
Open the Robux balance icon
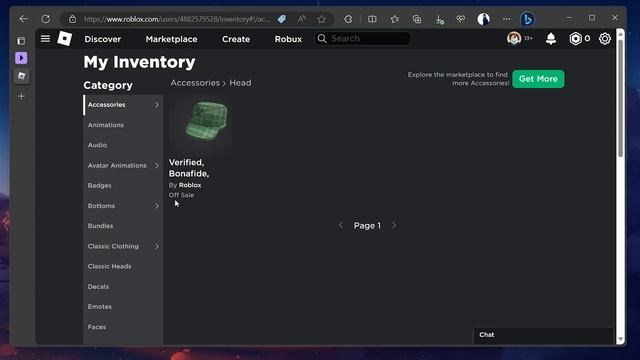click(575, 39)
